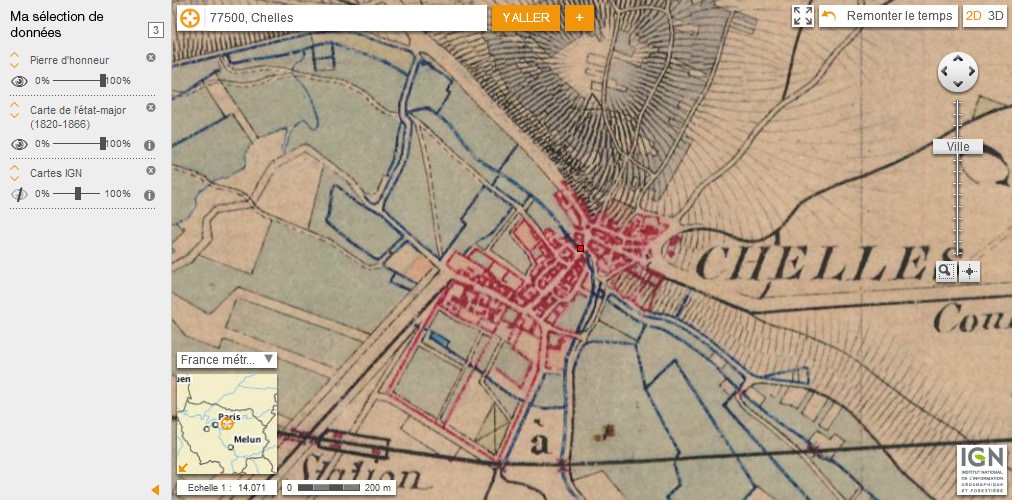Move Carte de l'état-major layer up
Screen dimensions: 1012x500
[x=14, y=106]
